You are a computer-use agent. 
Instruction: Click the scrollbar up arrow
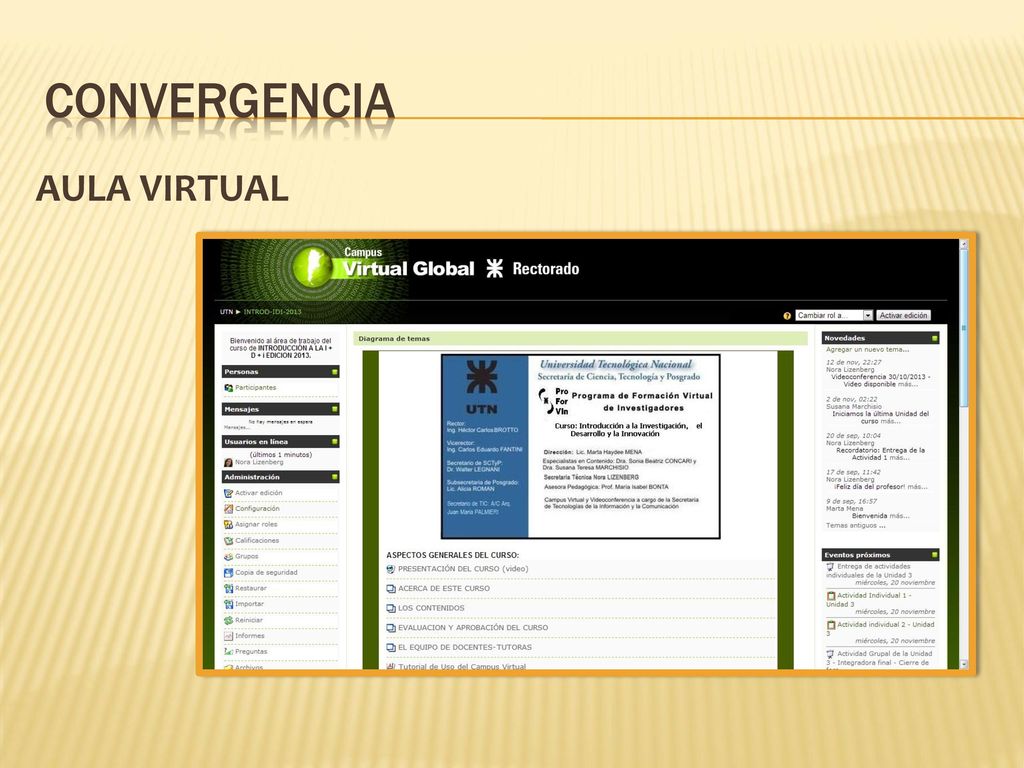point(964,244)
